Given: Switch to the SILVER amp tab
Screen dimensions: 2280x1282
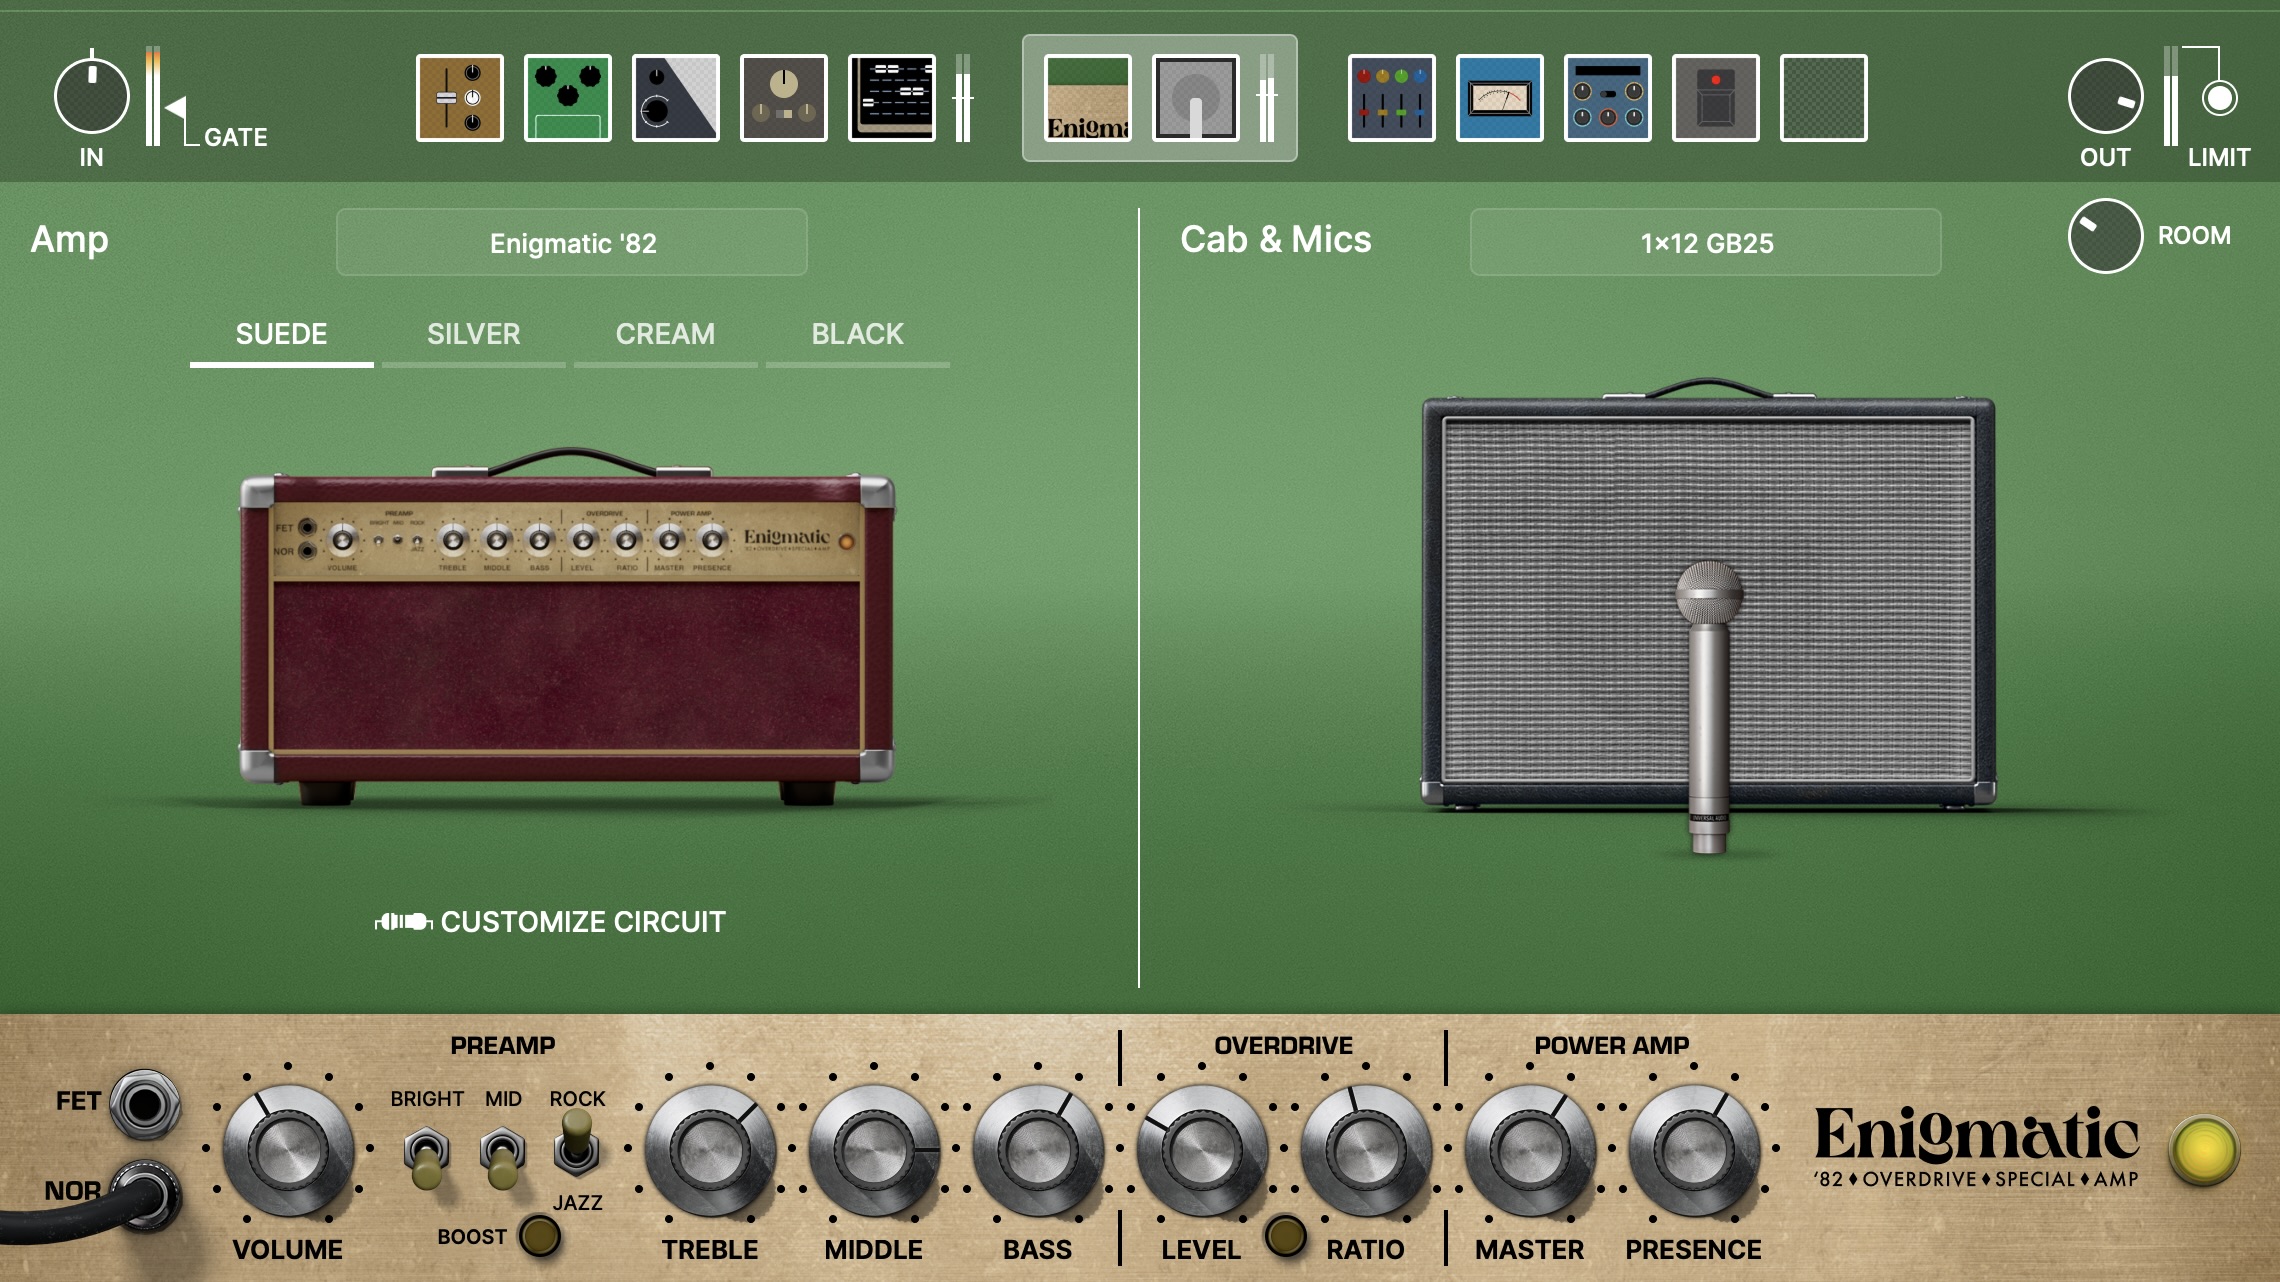Looking at the screenshot, I should click(x=473, y=334).
